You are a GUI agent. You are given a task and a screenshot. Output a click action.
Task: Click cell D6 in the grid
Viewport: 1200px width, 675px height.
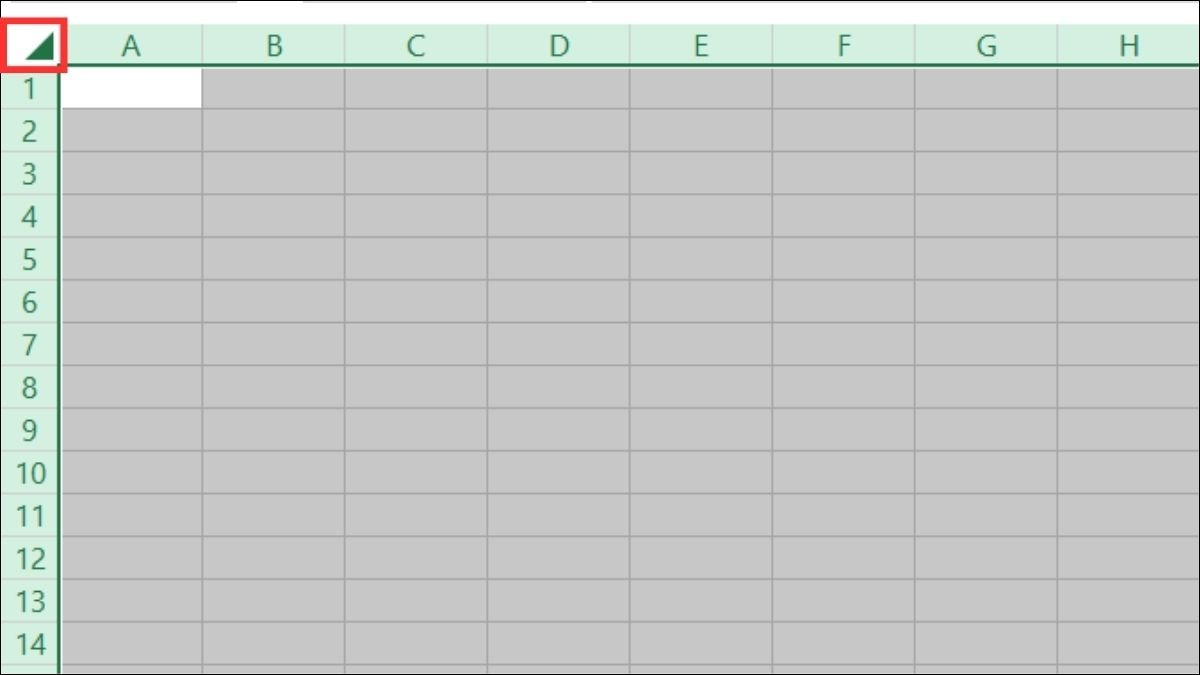(x=559, y=301)
